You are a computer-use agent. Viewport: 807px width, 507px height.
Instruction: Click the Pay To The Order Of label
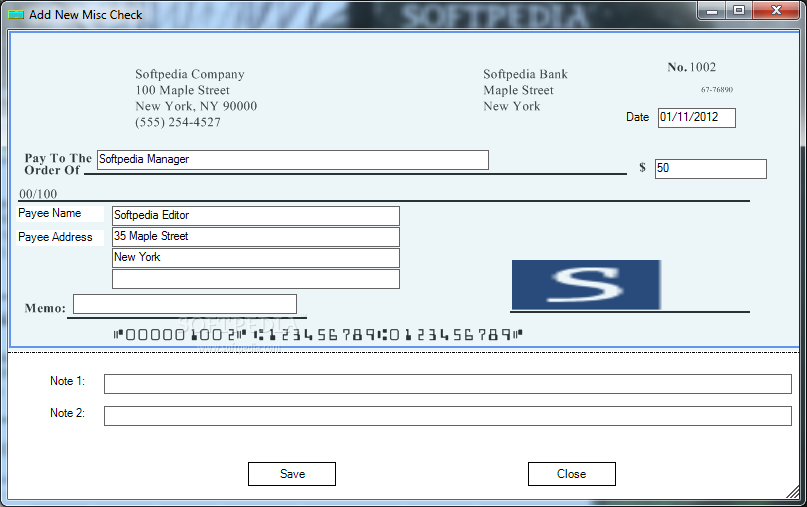(x=58, y=164)
